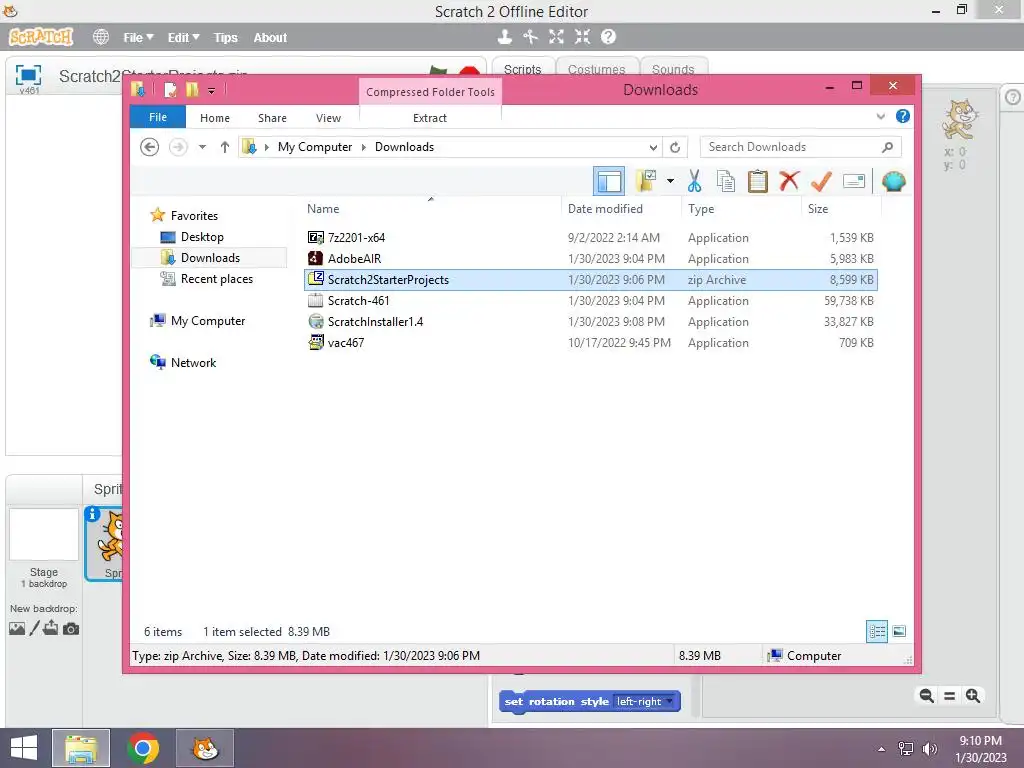Select Network in the navigation pane
The width and height of the screenshot is (1024, 768).
(193, 362)
